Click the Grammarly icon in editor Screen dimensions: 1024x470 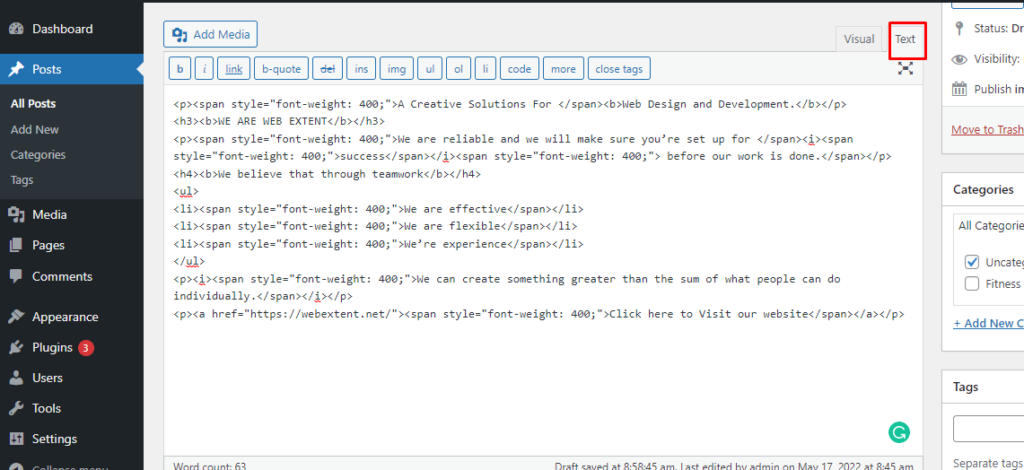[x=899, y=432]
